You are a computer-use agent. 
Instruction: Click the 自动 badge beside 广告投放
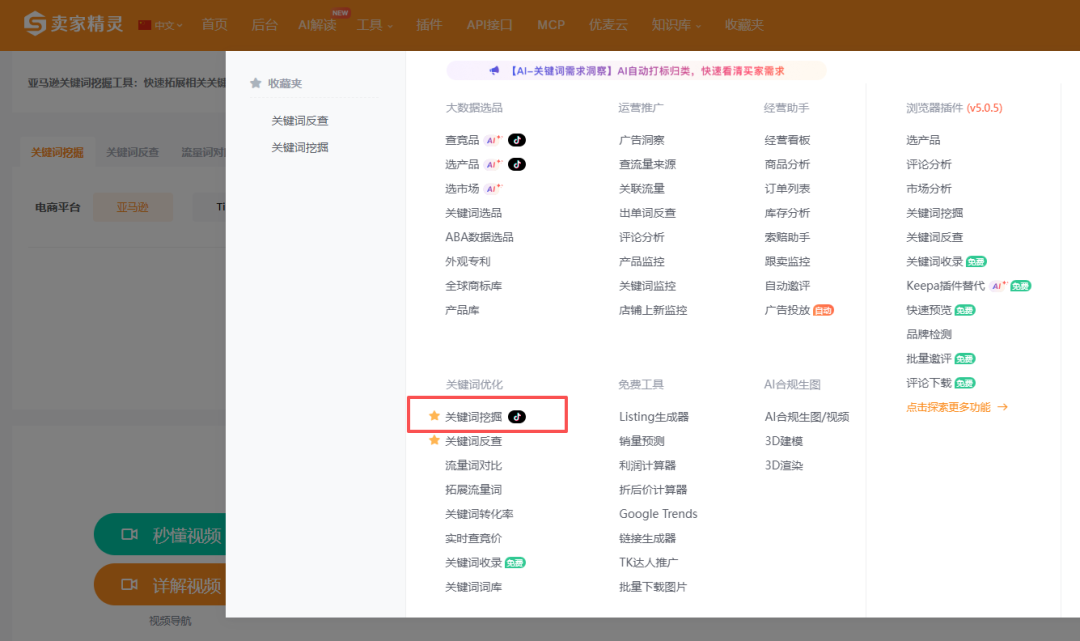click(823, 311)
